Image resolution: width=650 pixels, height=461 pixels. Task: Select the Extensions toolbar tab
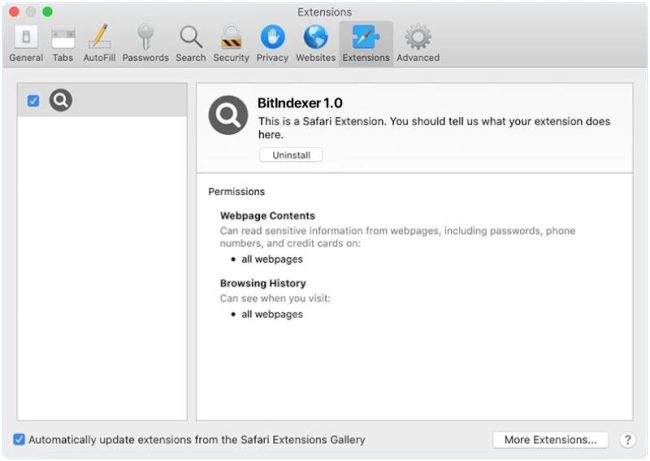point(365,43)
